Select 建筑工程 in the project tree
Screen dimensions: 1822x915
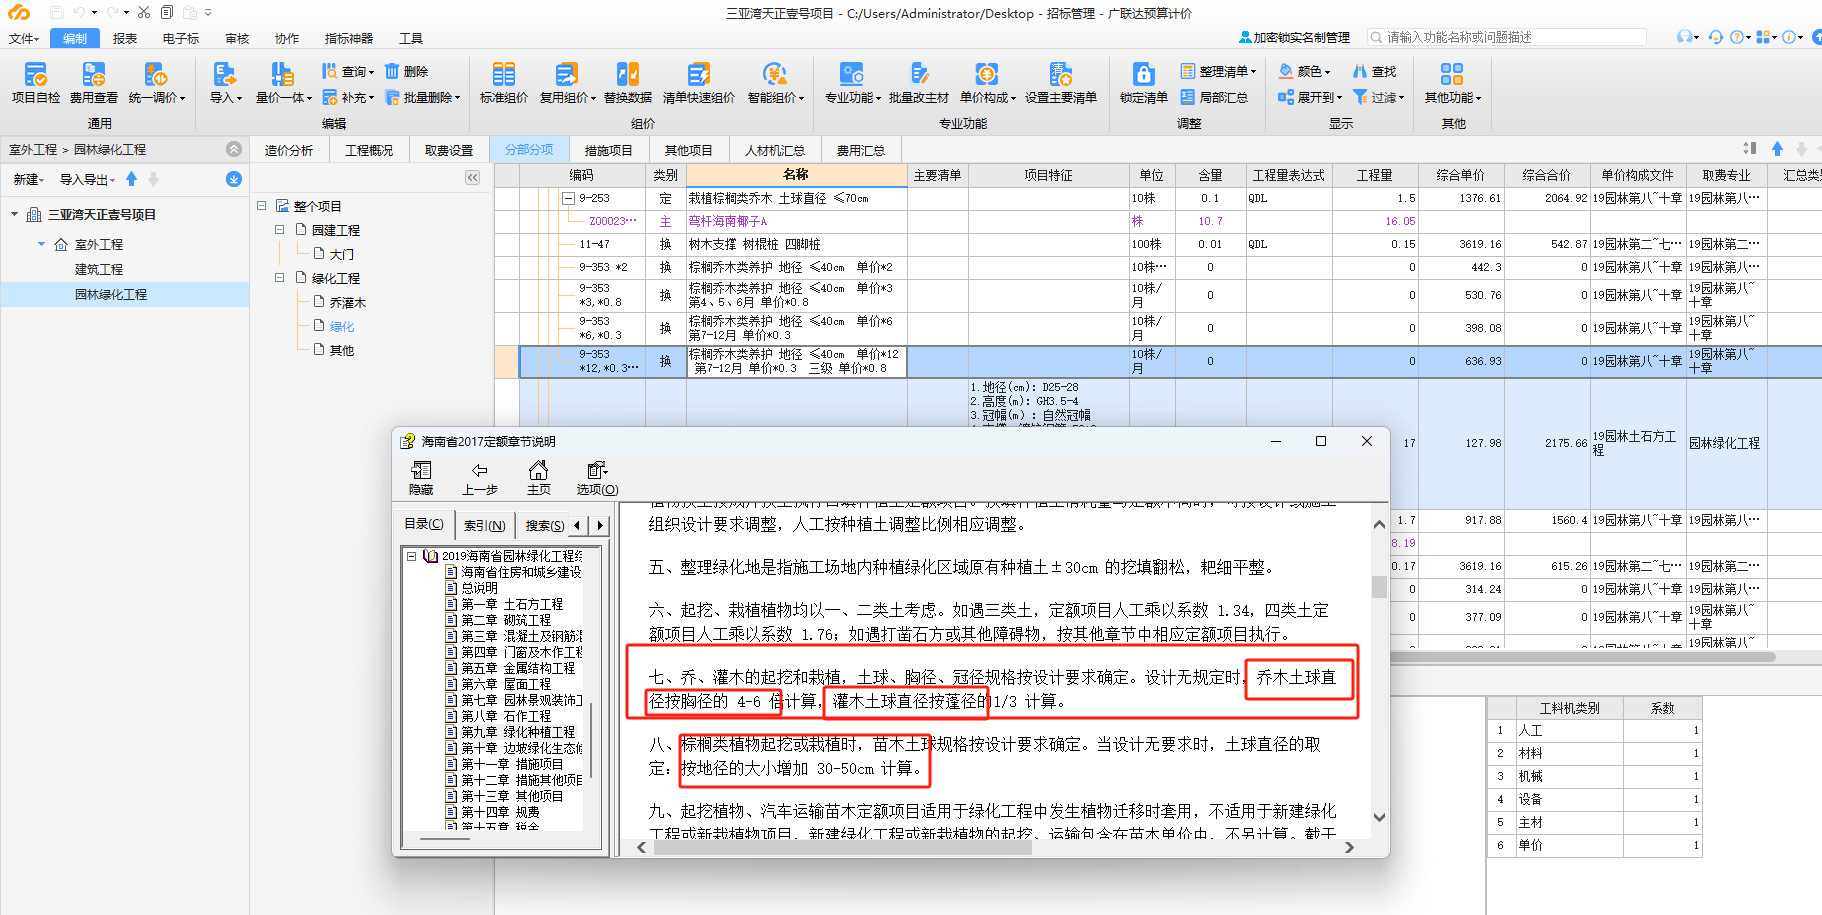pyautogui.click(x=99, y=269)
